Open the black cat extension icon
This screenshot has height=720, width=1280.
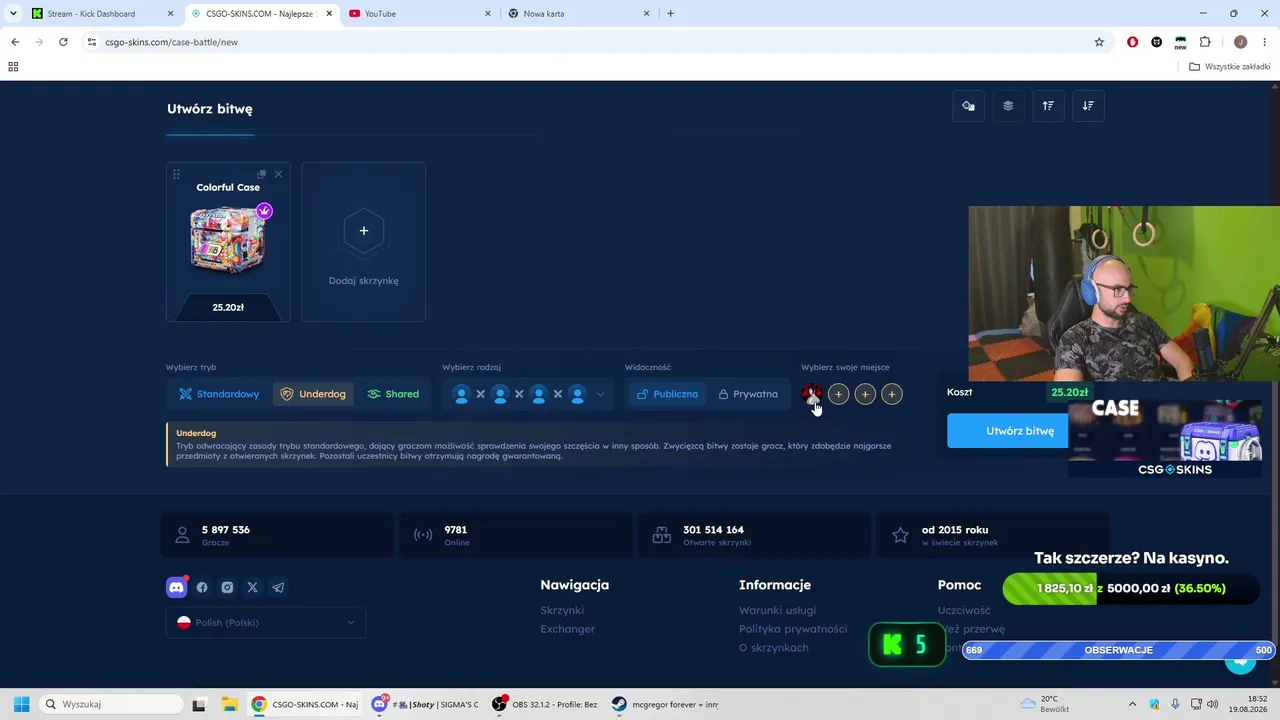pos(1156,42)
